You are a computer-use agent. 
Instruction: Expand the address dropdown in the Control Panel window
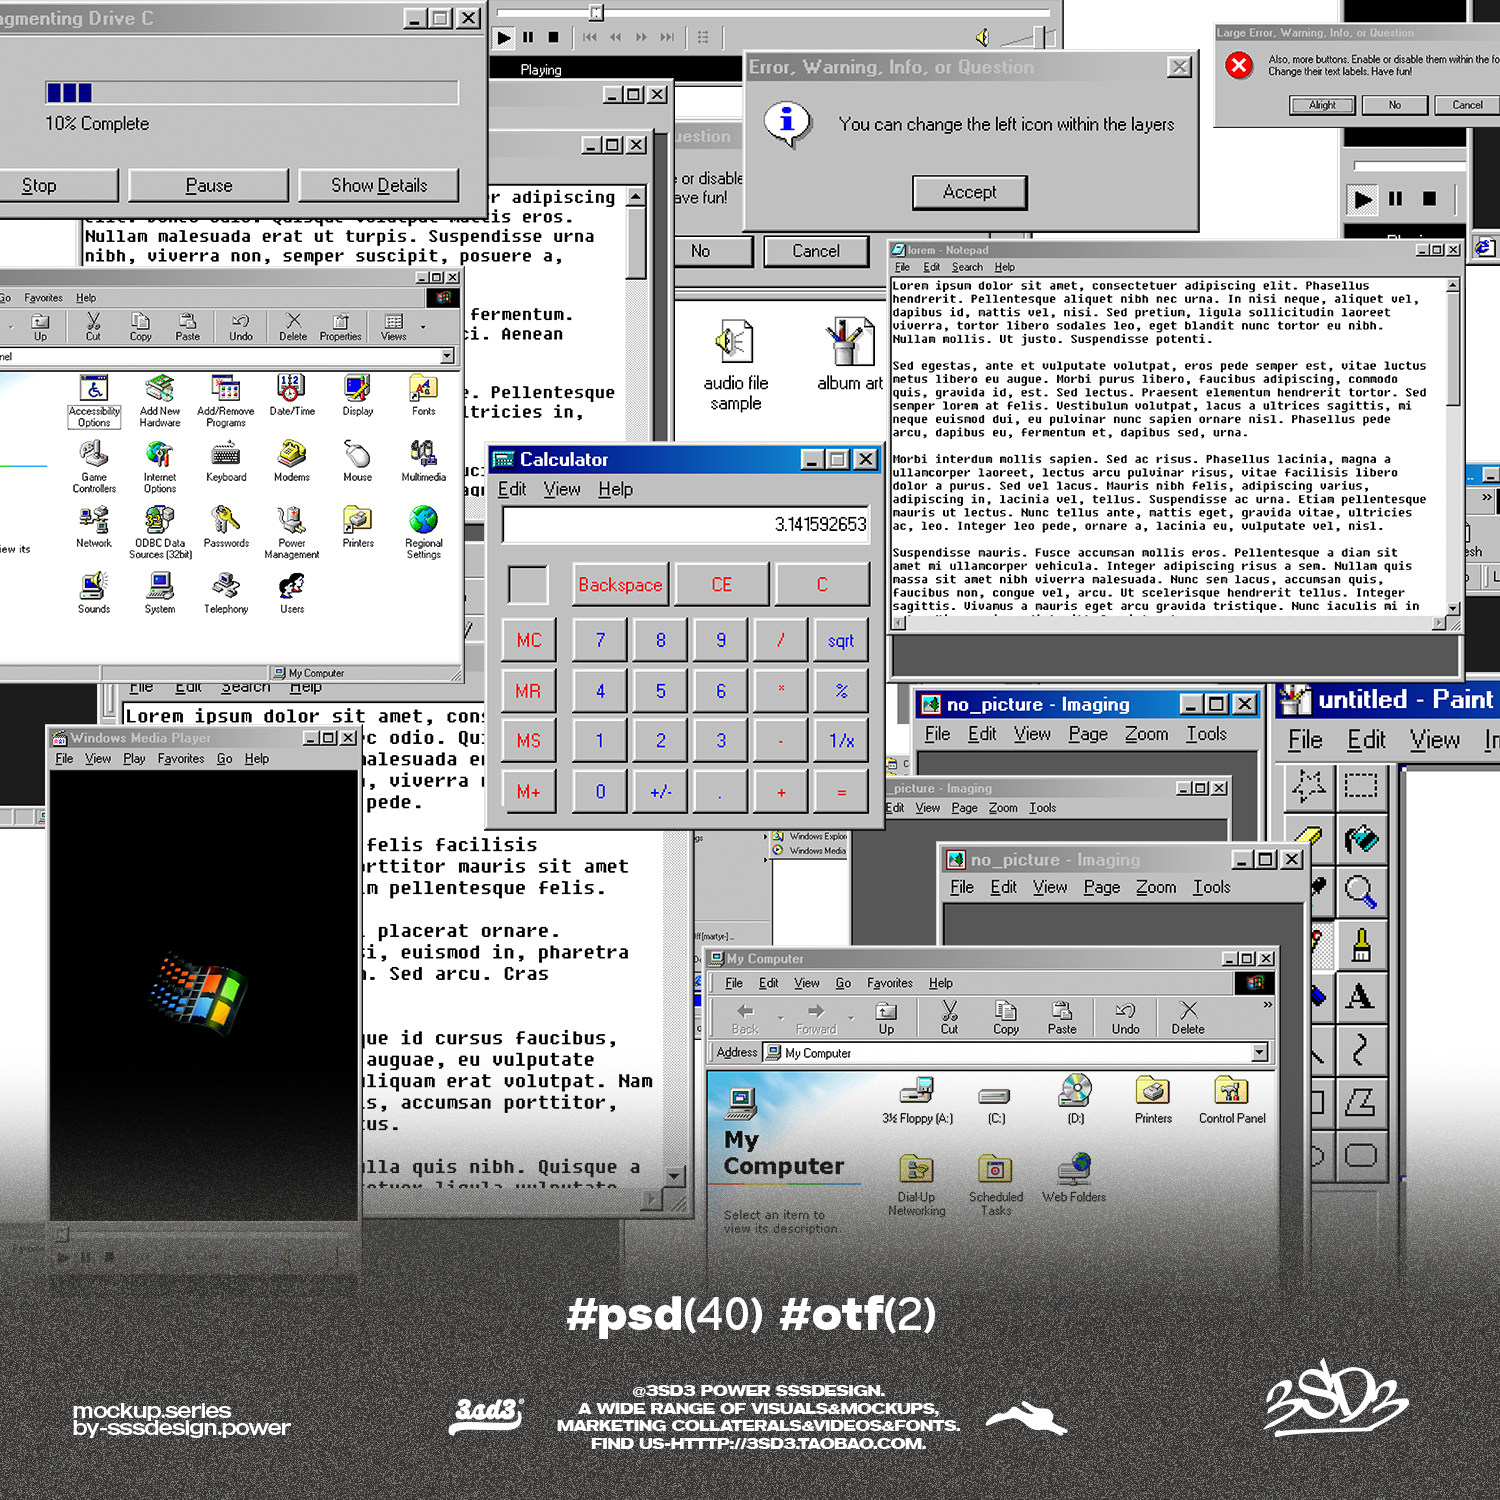point(447,356)
